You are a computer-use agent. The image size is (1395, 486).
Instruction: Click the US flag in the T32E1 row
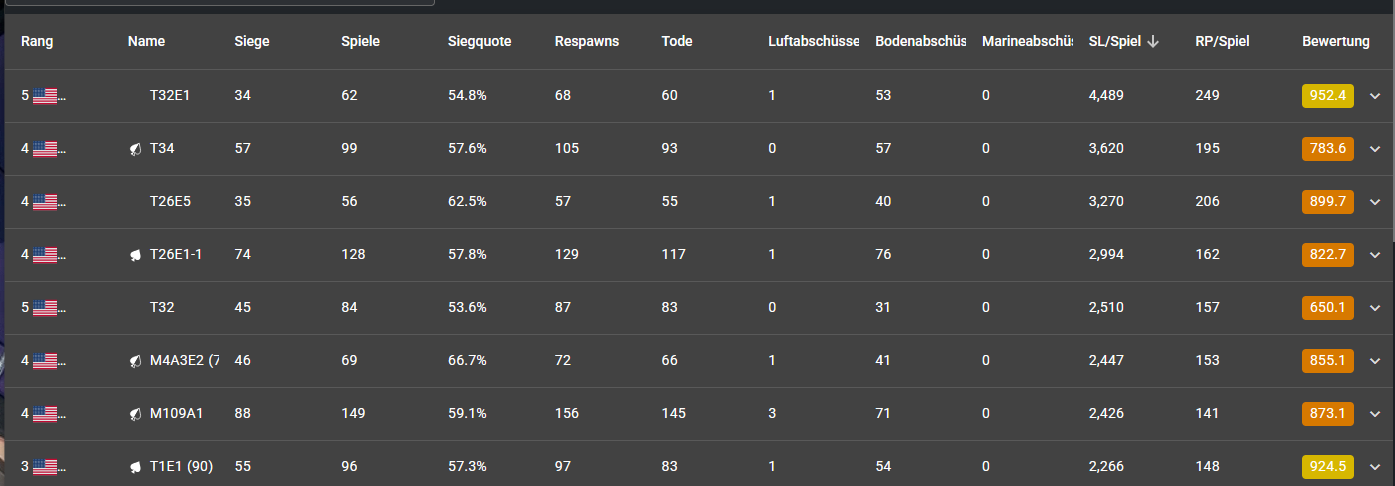click(46, 96)
